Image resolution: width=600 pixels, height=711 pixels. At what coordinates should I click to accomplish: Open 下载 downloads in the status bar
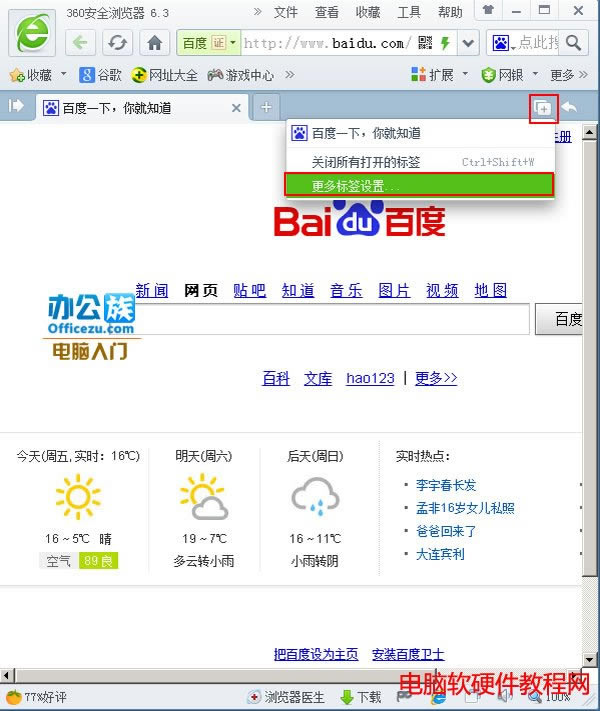coord(361,697)
